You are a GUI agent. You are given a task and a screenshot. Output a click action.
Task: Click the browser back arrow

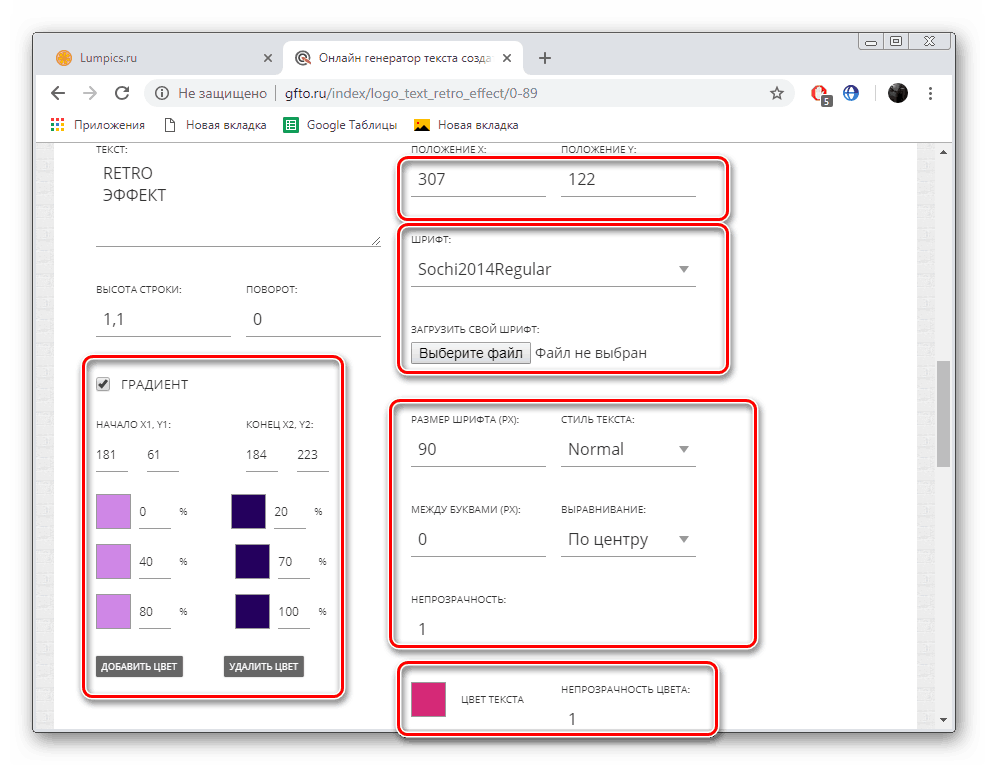tap(58, 93)
